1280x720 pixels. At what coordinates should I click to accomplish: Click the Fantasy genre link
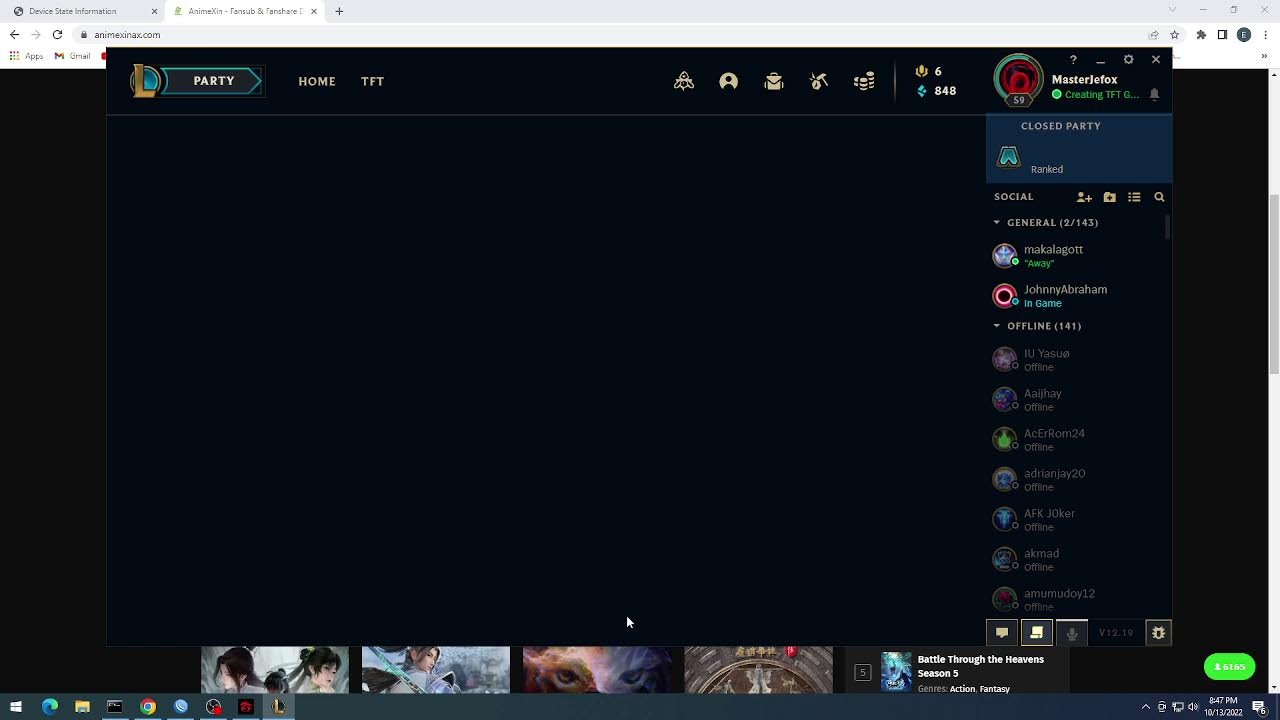pos(995,689)
